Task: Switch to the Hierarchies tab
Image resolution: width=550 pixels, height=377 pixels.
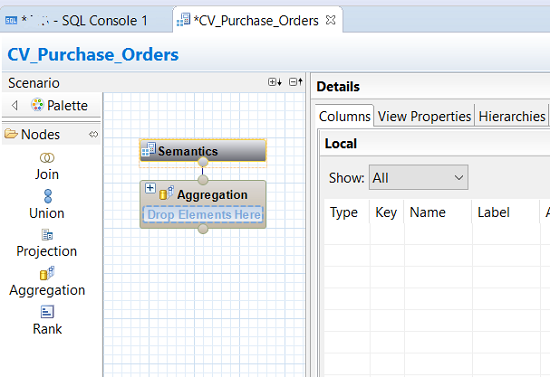Action: click(x=511, y=116)
